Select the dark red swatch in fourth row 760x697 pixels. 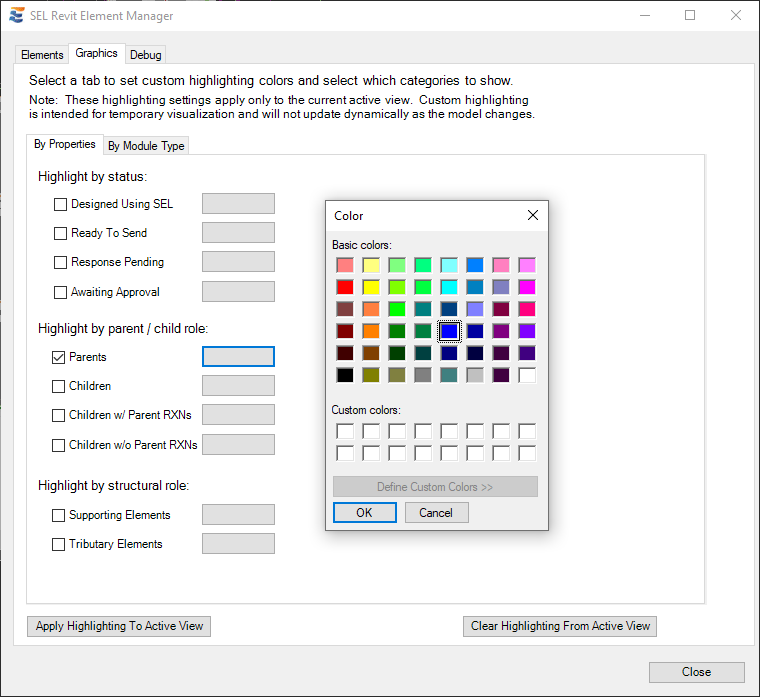345,332
